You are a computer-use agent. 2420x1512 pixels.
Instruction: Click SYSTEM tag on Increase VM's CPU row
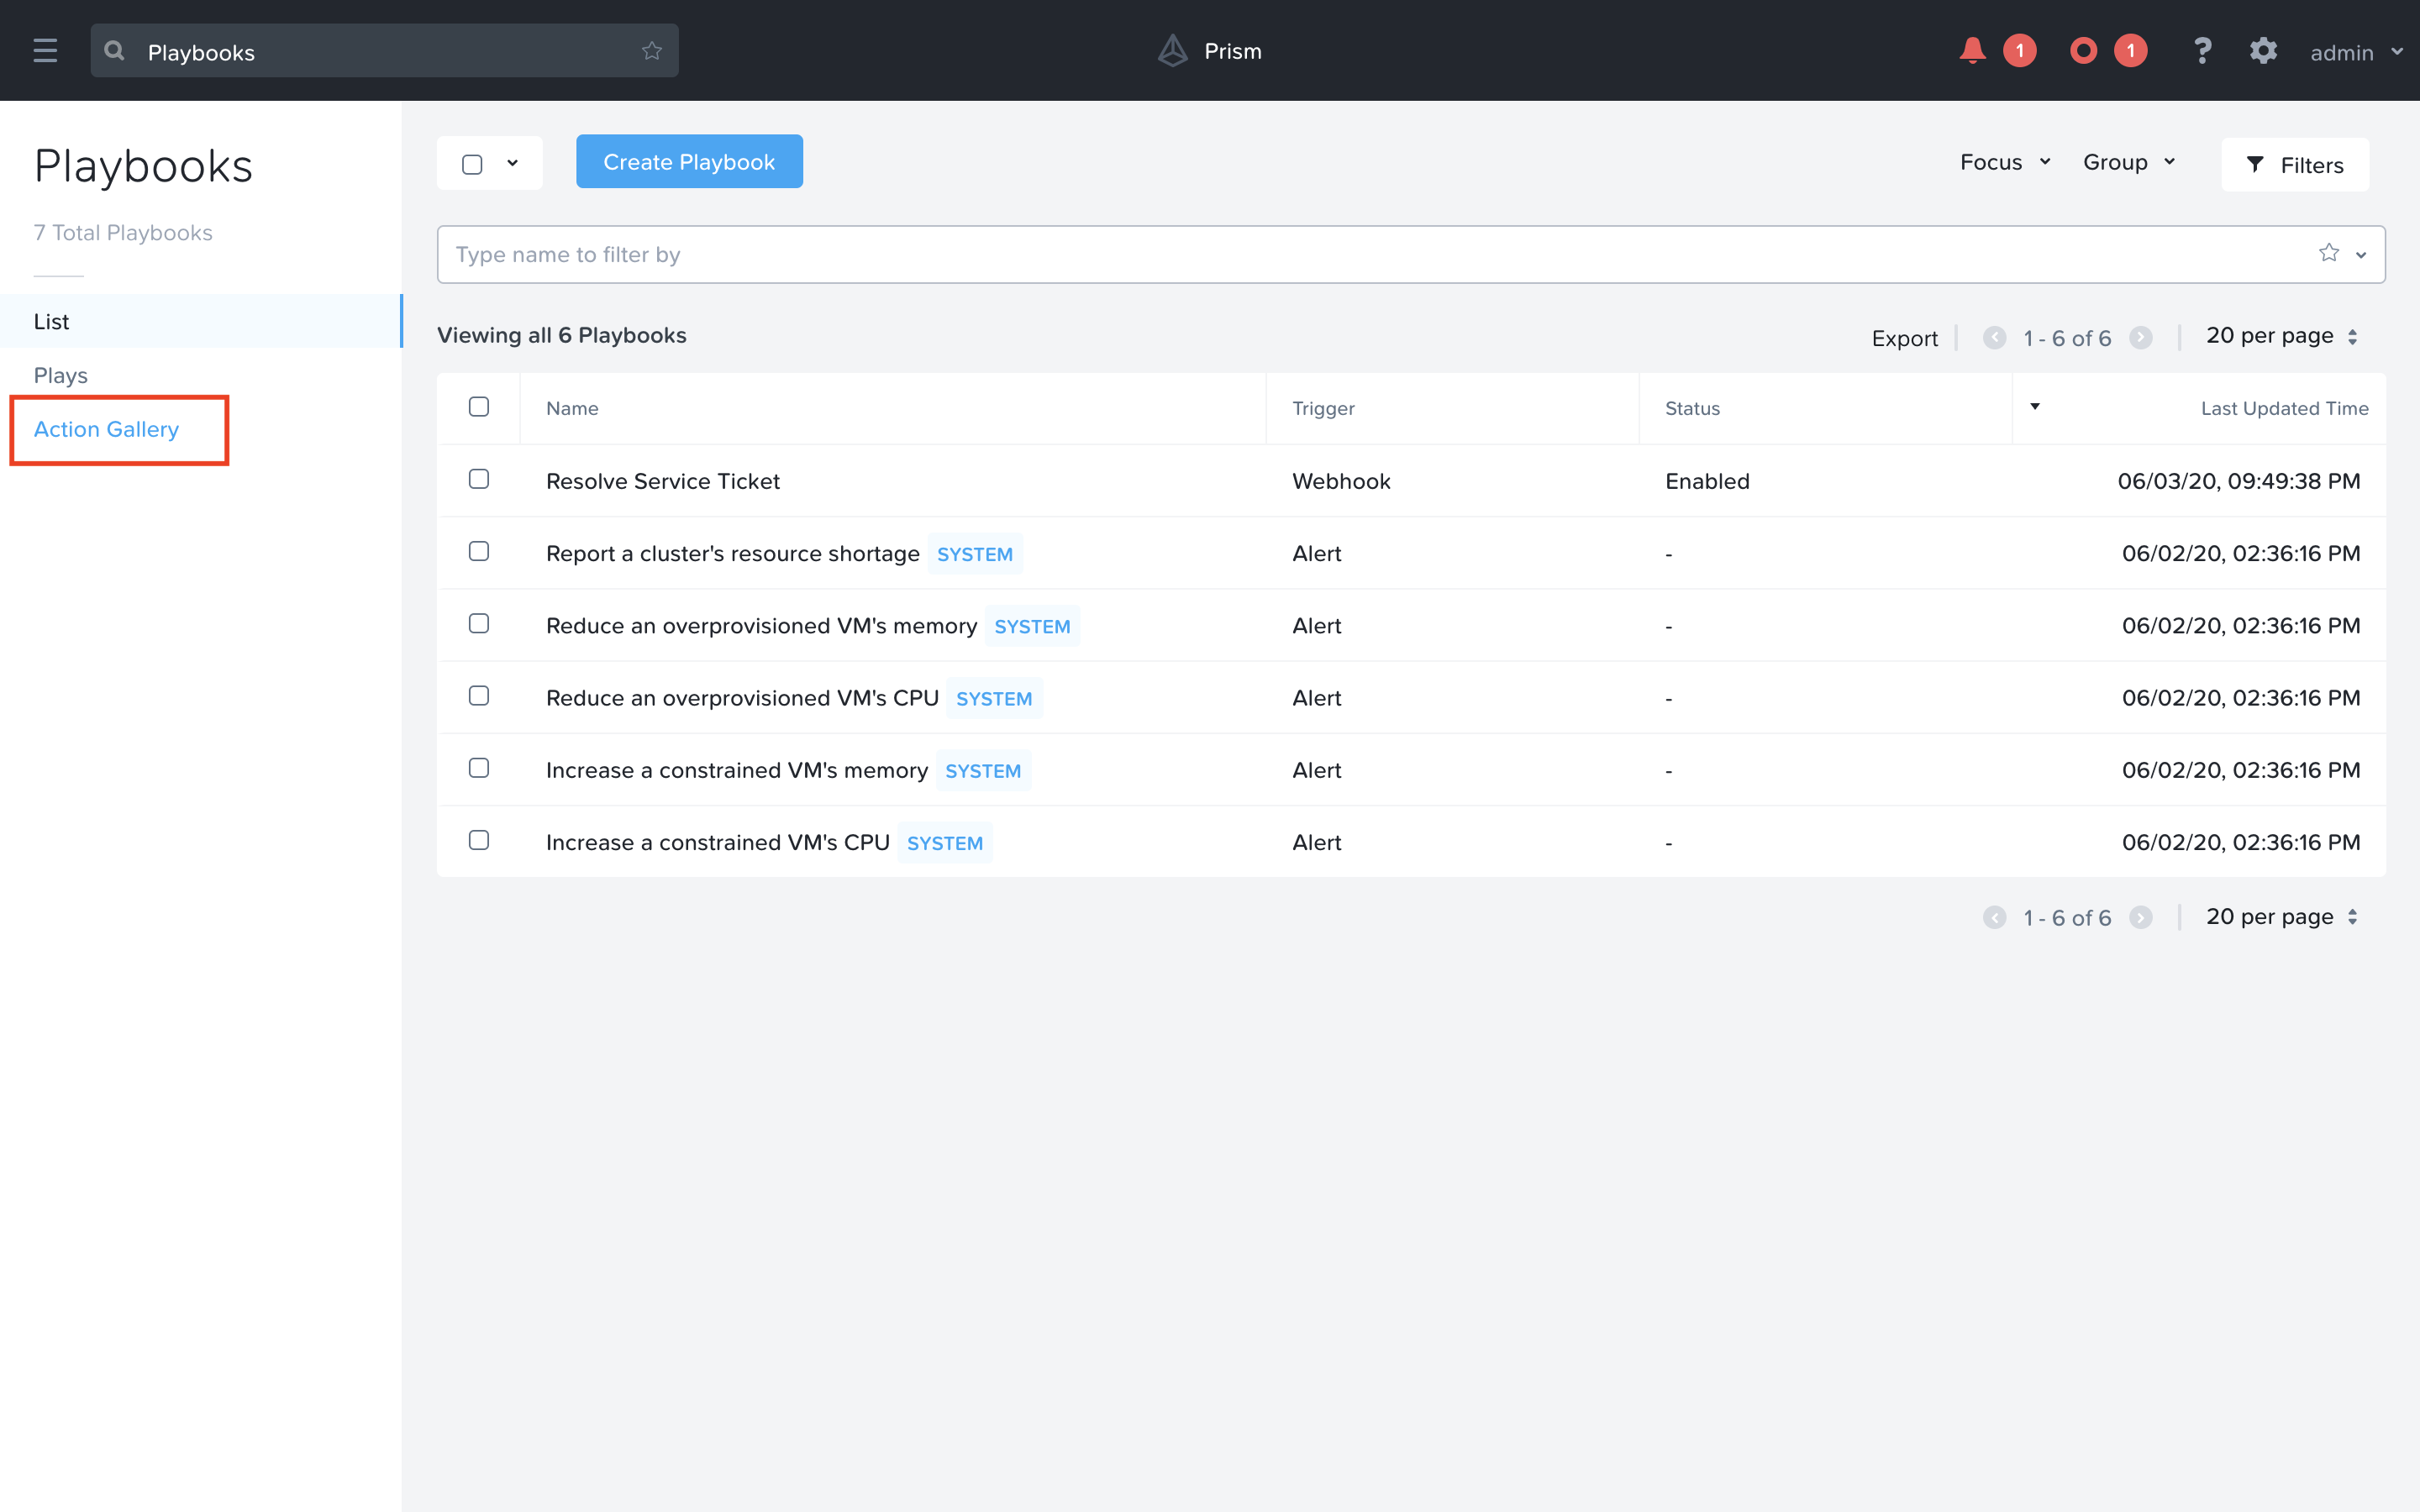click(945, 843)
